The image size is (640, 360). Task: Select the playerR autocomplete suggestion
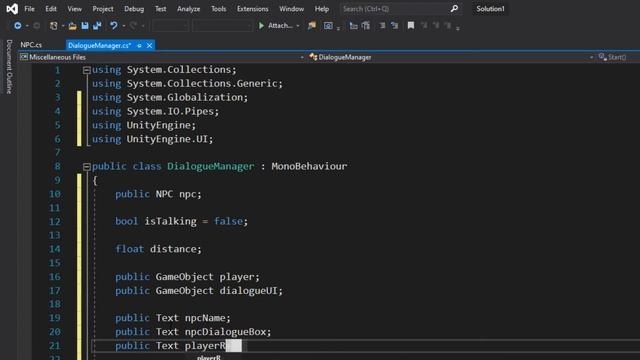pyautogui.click(x=209, y=357)
